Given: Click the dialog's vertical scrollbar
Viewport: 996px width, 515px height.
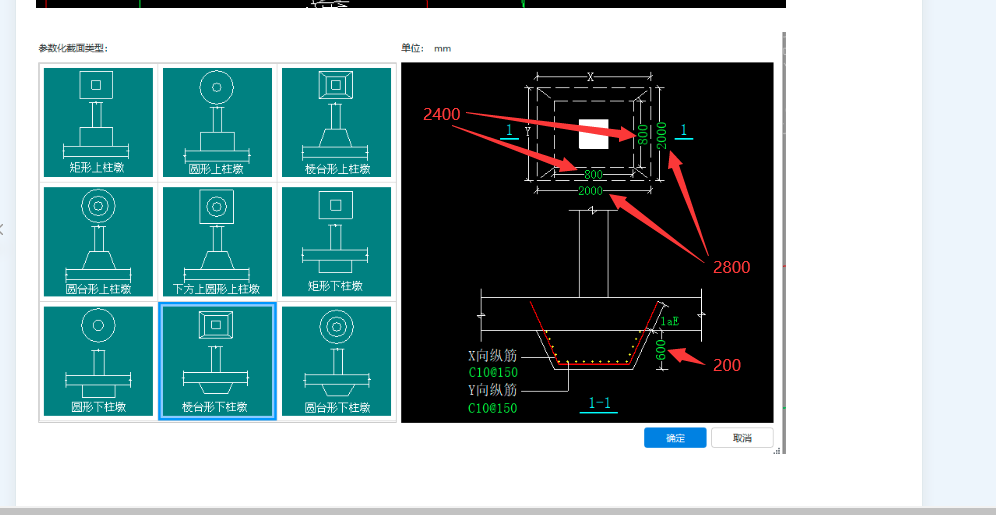Looking at the screenshot, I should click(784, 241).
